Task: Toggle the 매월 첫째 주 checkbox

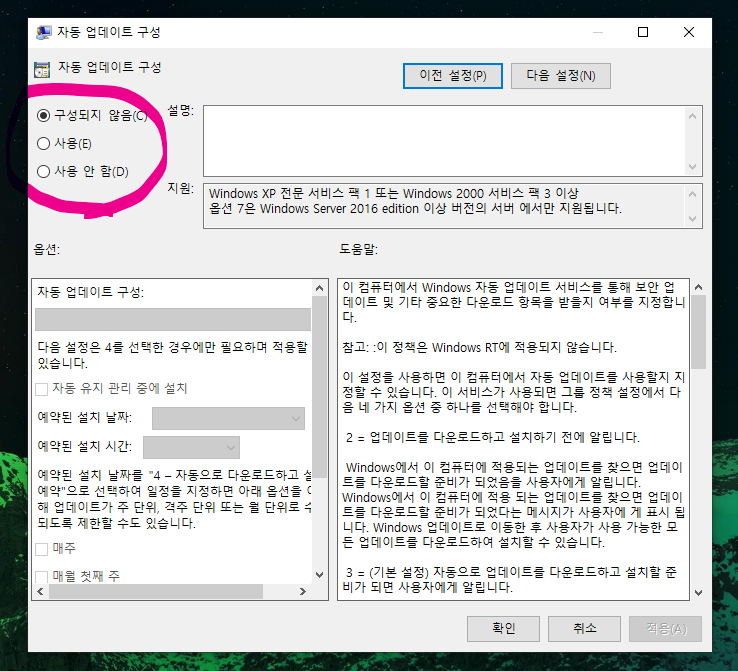Action: pyautogui.click(x=42, y=576)
